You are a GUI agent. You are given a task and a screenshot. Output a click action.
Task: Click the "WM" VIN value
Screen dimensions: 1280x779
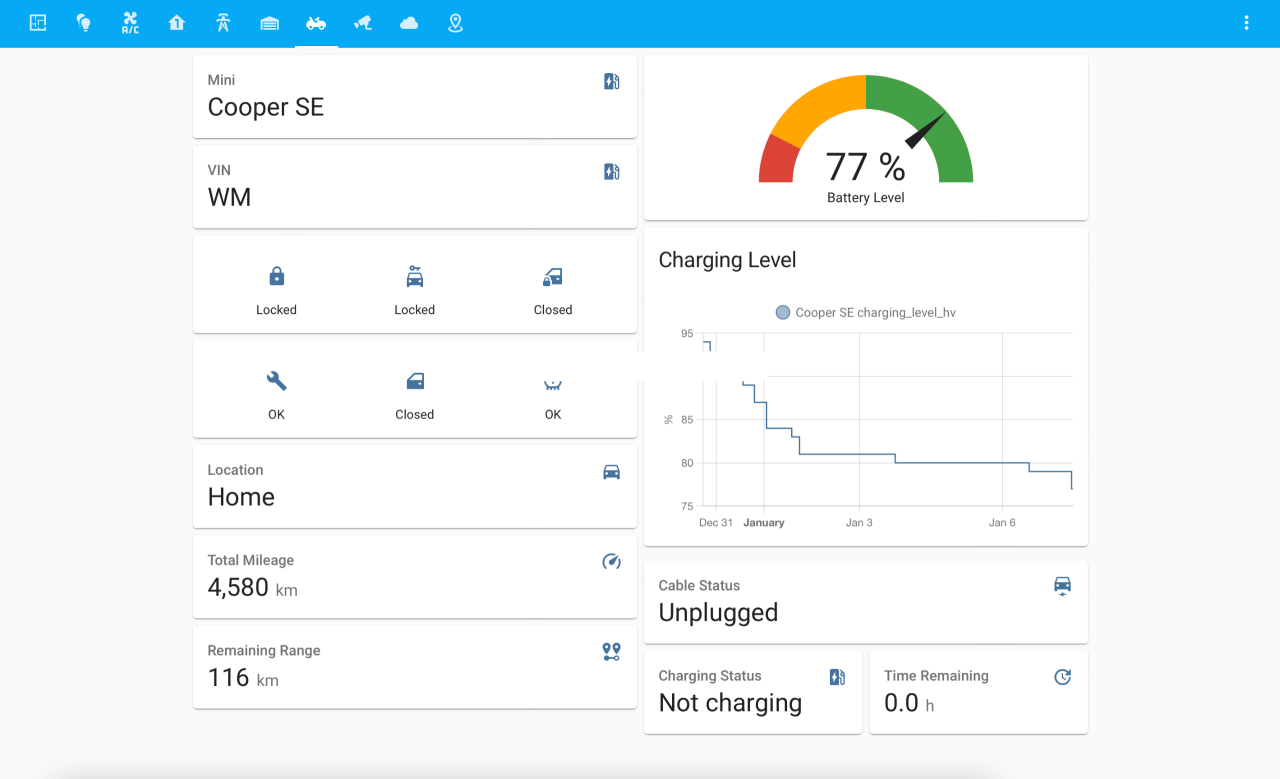pyautogui.click(x=230, y=197)
